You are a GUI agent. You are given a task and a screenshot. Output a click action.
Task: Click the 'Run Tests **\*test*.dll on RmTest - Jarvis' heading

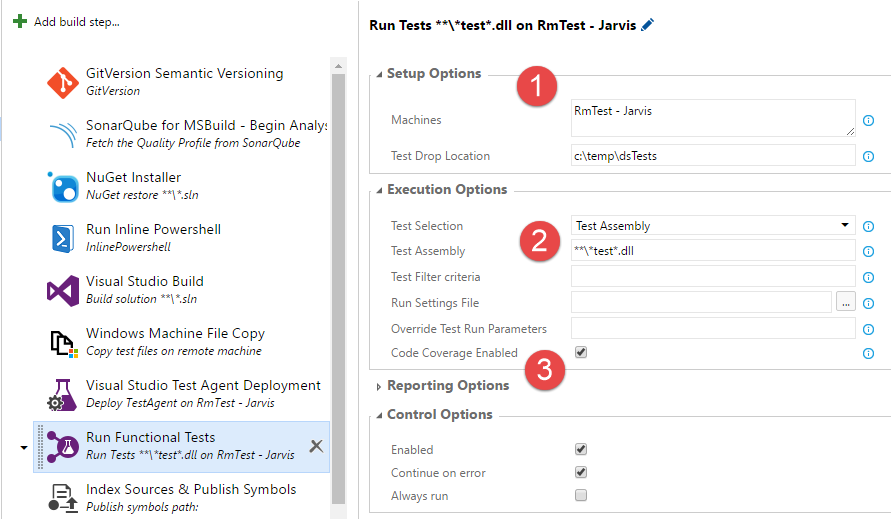[502, 26]
